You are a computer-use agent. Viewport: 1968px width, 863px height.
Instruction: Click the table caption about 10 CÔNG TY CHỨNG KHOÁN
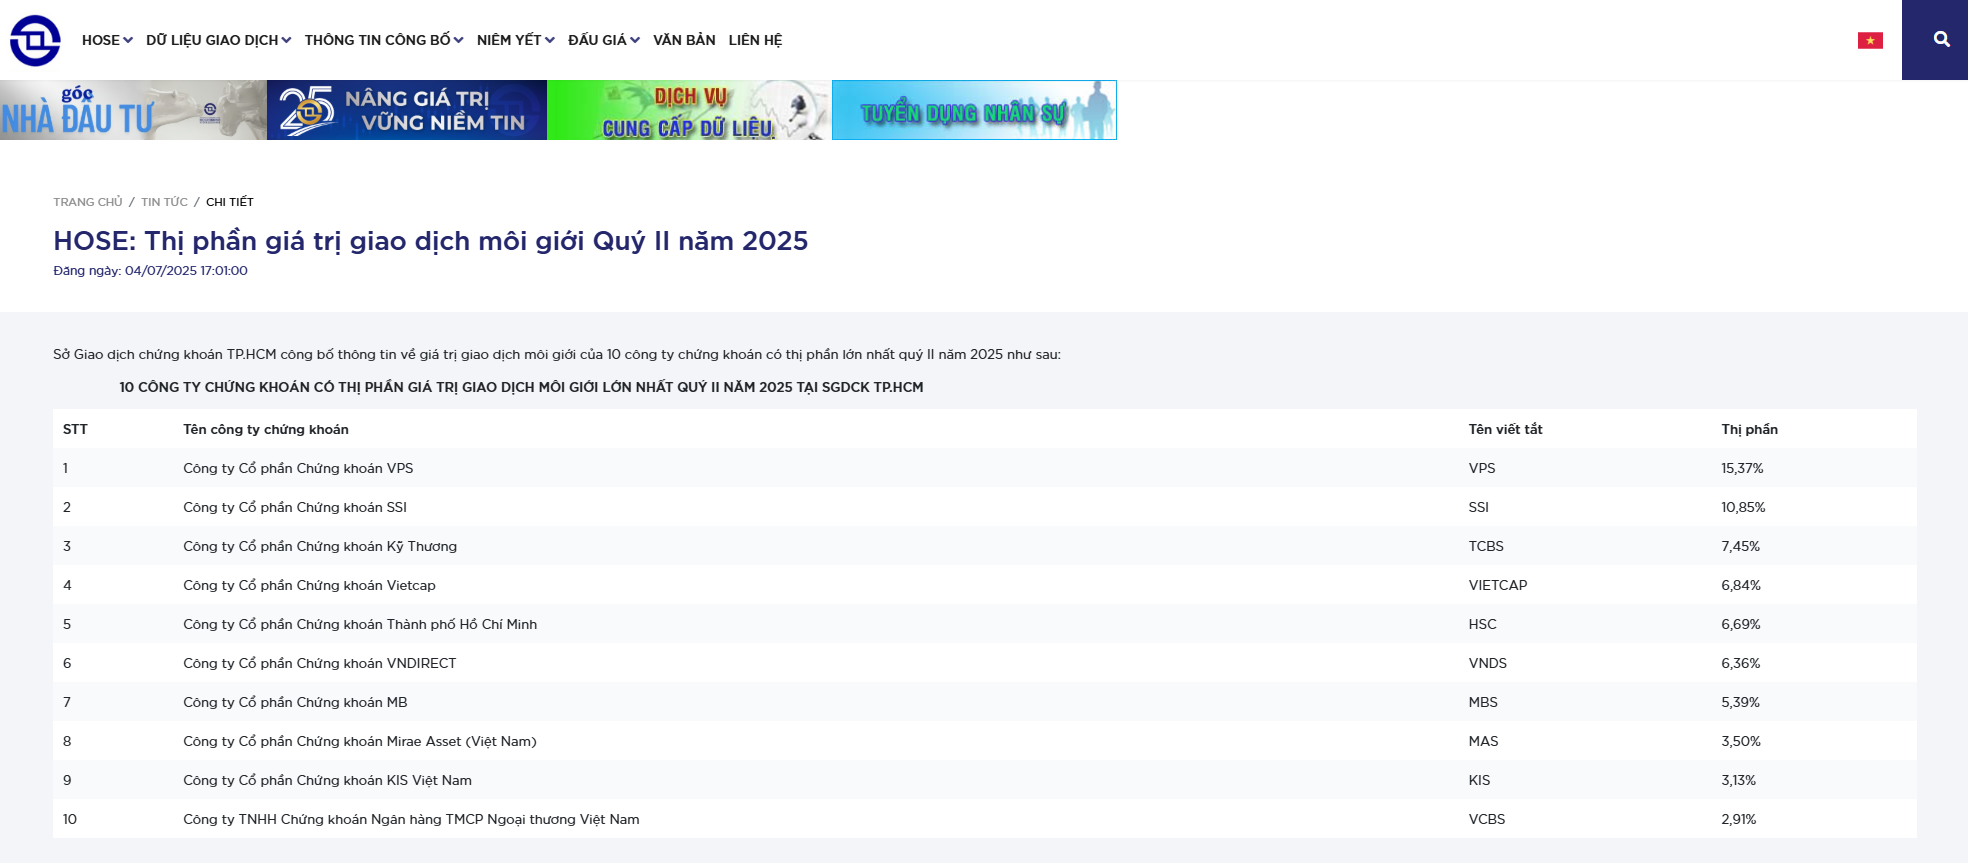[521, 387]
